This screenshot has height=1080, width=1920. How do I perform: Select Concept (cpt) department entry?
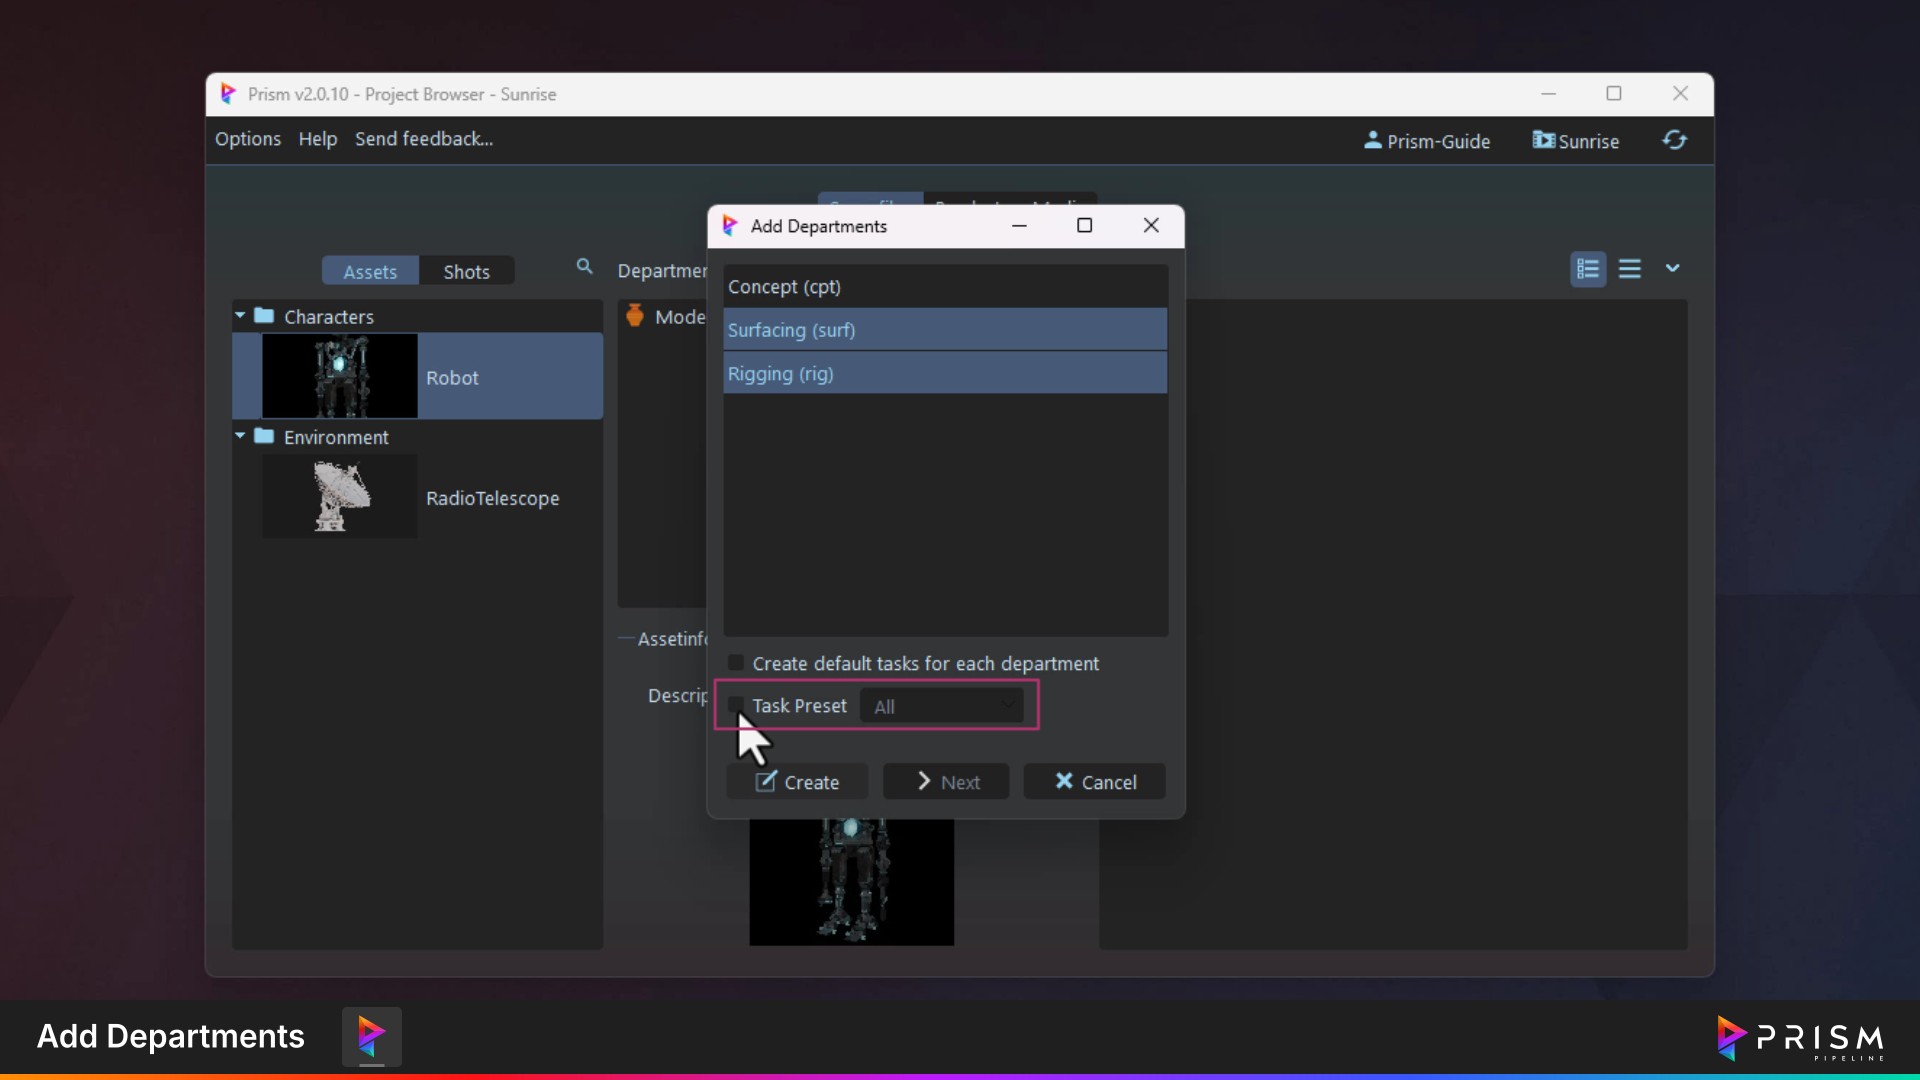pos(945,287)
